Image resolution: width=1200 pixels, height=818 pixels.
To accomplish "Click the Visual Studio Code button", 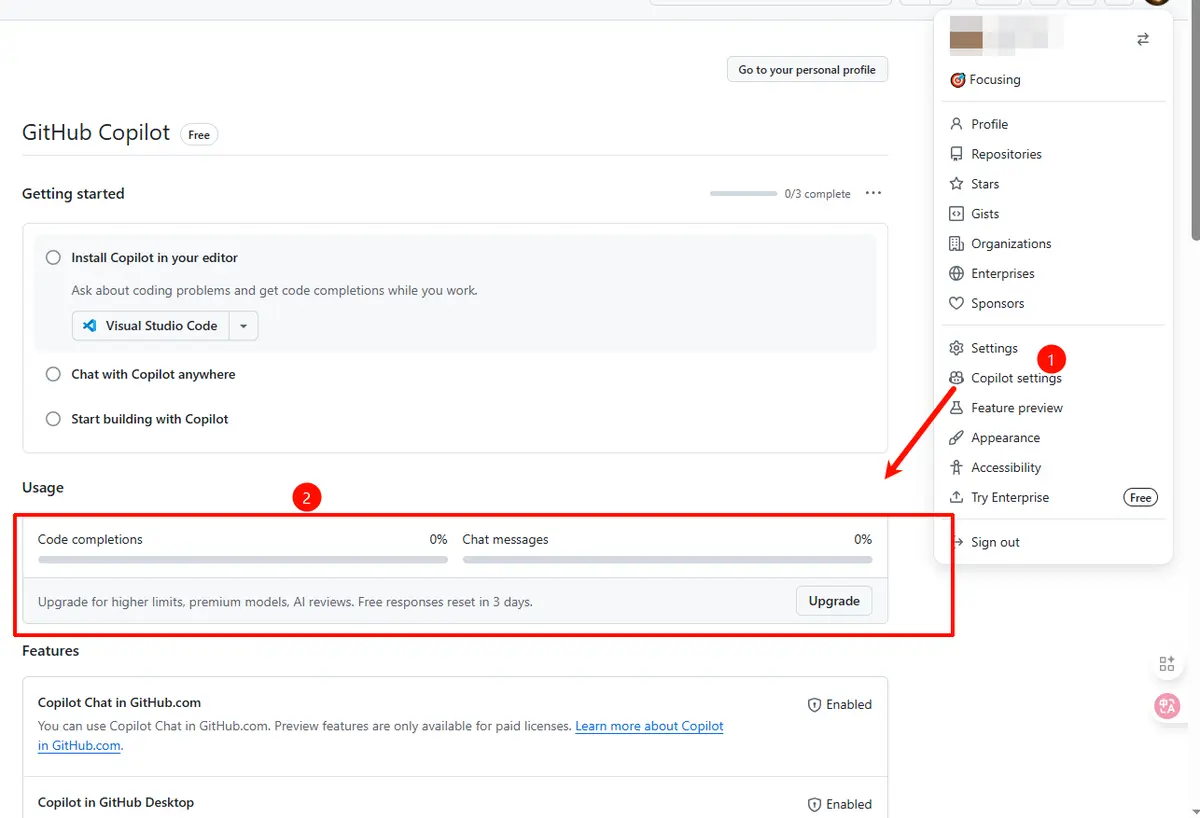I will coord(151,326).
